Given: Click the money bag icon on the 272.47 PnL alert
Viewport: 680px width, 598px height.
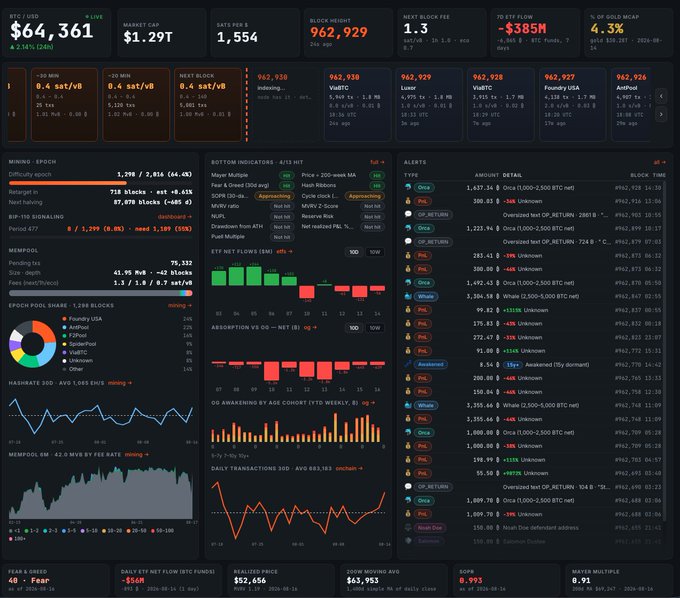Looking at the screenshot, I should [408, 337].
